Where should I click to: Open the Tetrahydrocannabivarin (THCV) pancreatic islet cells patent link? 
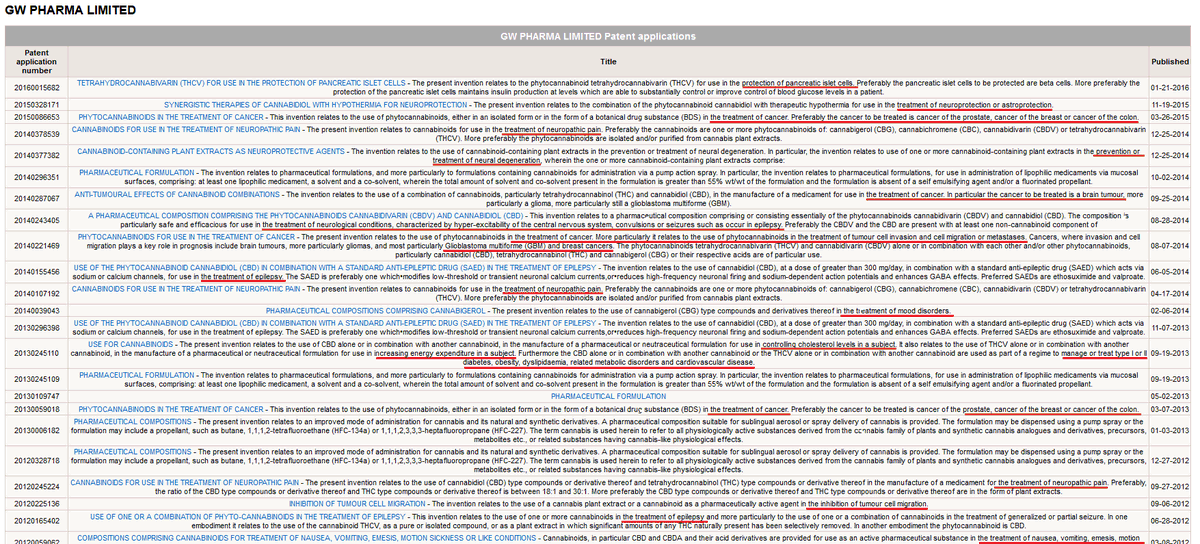(x=242, y=83)
